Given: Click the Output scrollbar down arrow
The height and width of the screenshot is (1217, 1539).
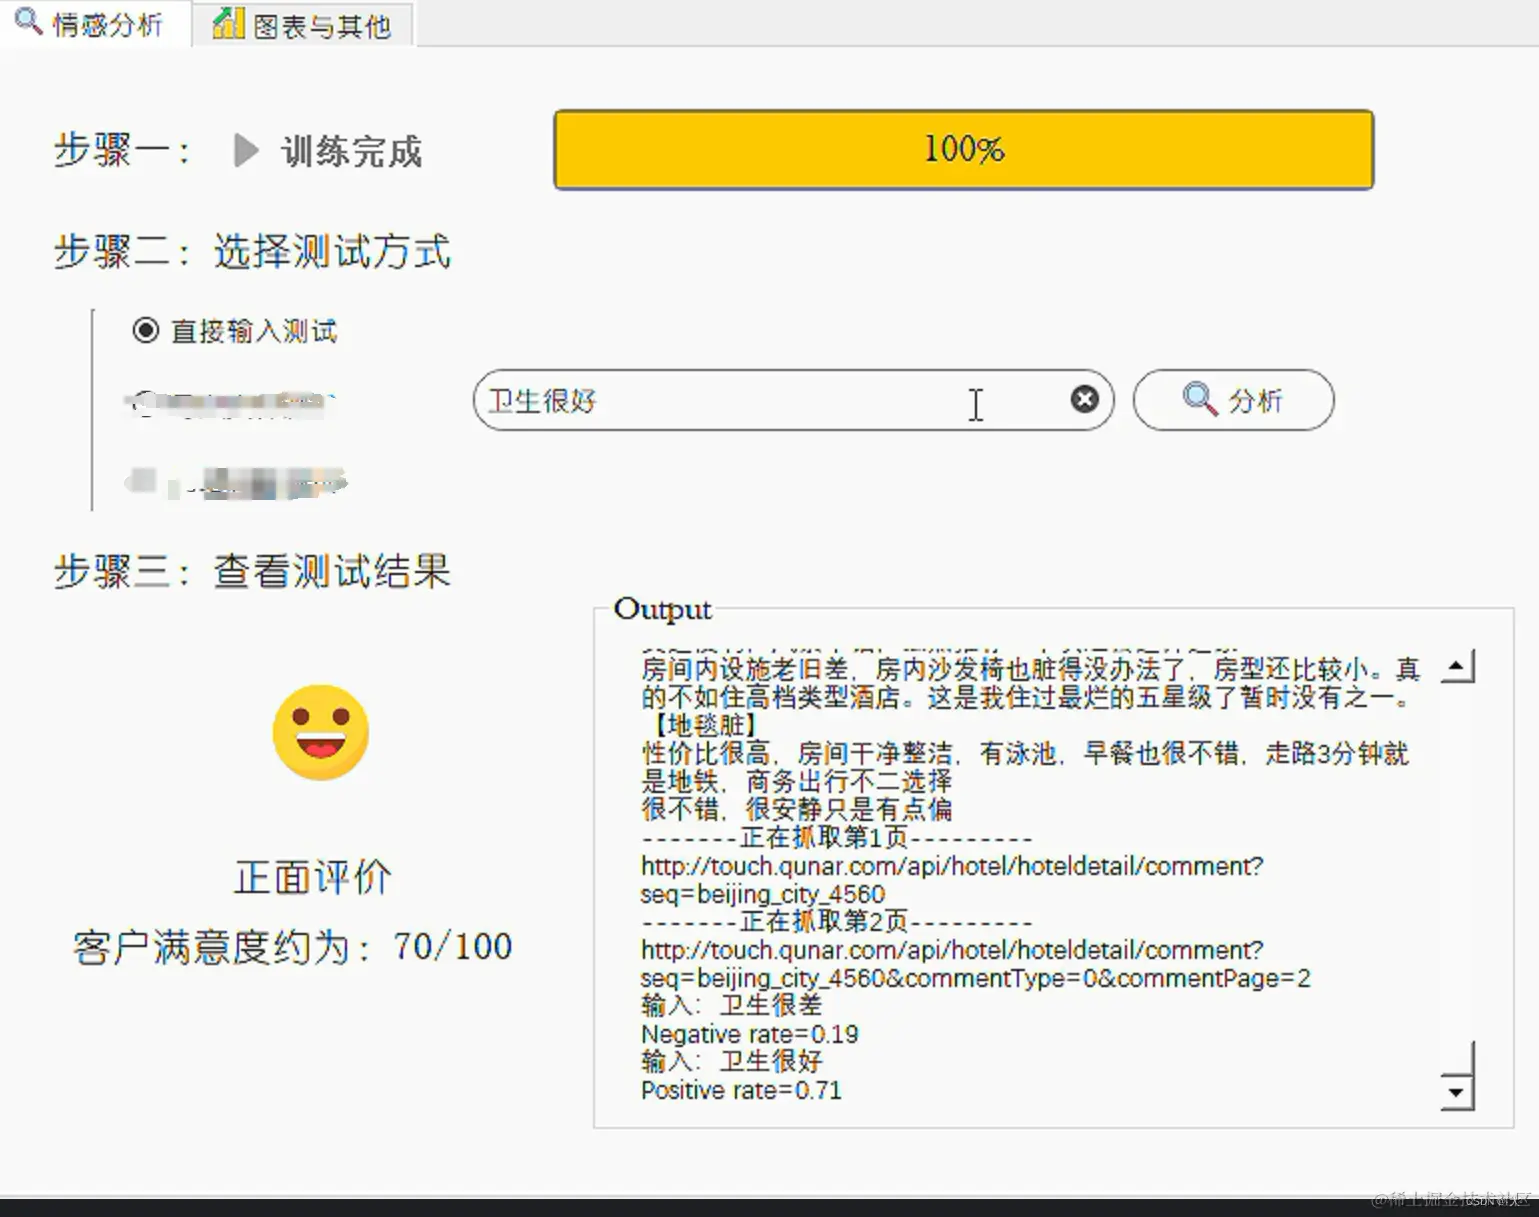Looking at the screenshot, I should 1457,1092.
